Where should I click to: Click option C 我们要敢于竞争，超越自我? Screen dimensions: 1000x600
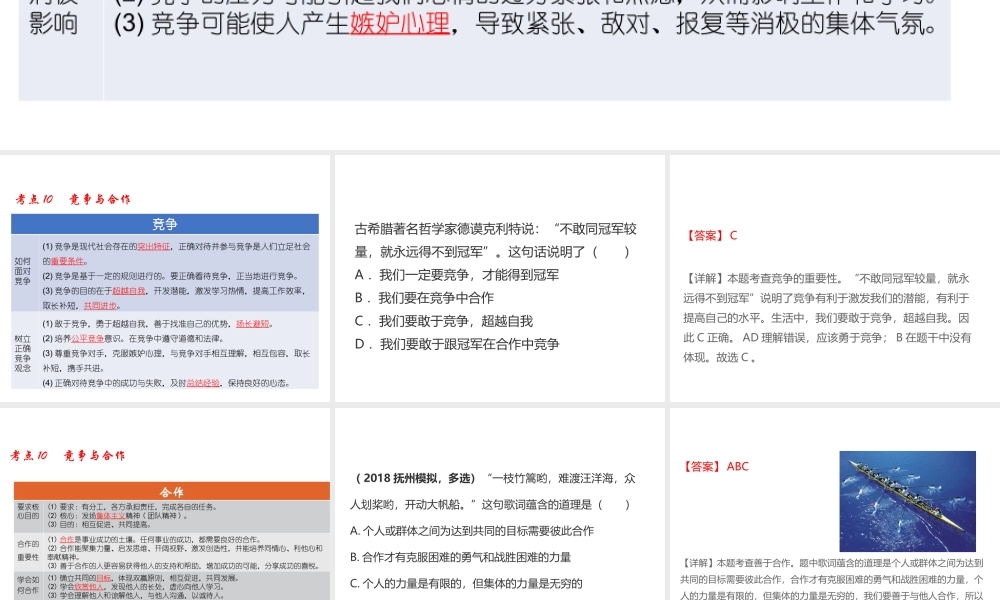(444, 321)
